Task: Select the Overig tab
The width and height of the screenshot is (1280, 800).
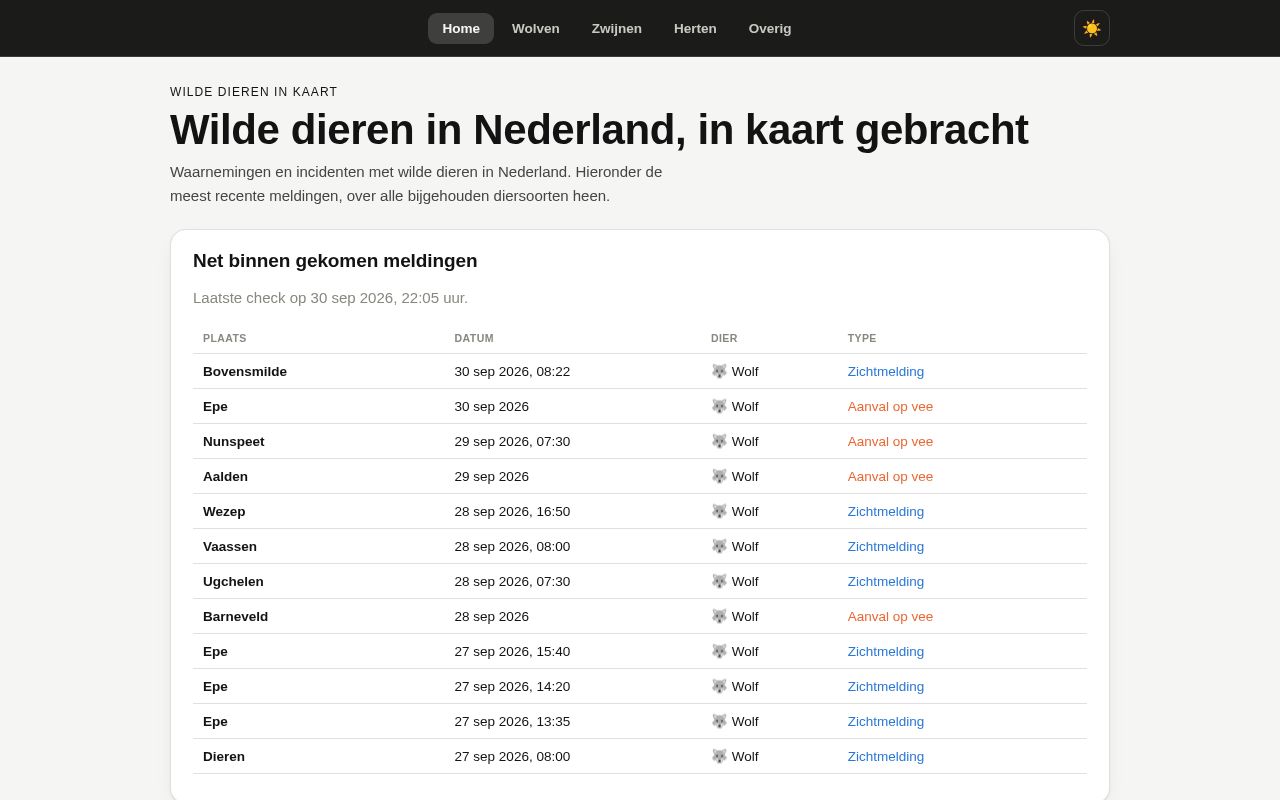Action: 770,28
